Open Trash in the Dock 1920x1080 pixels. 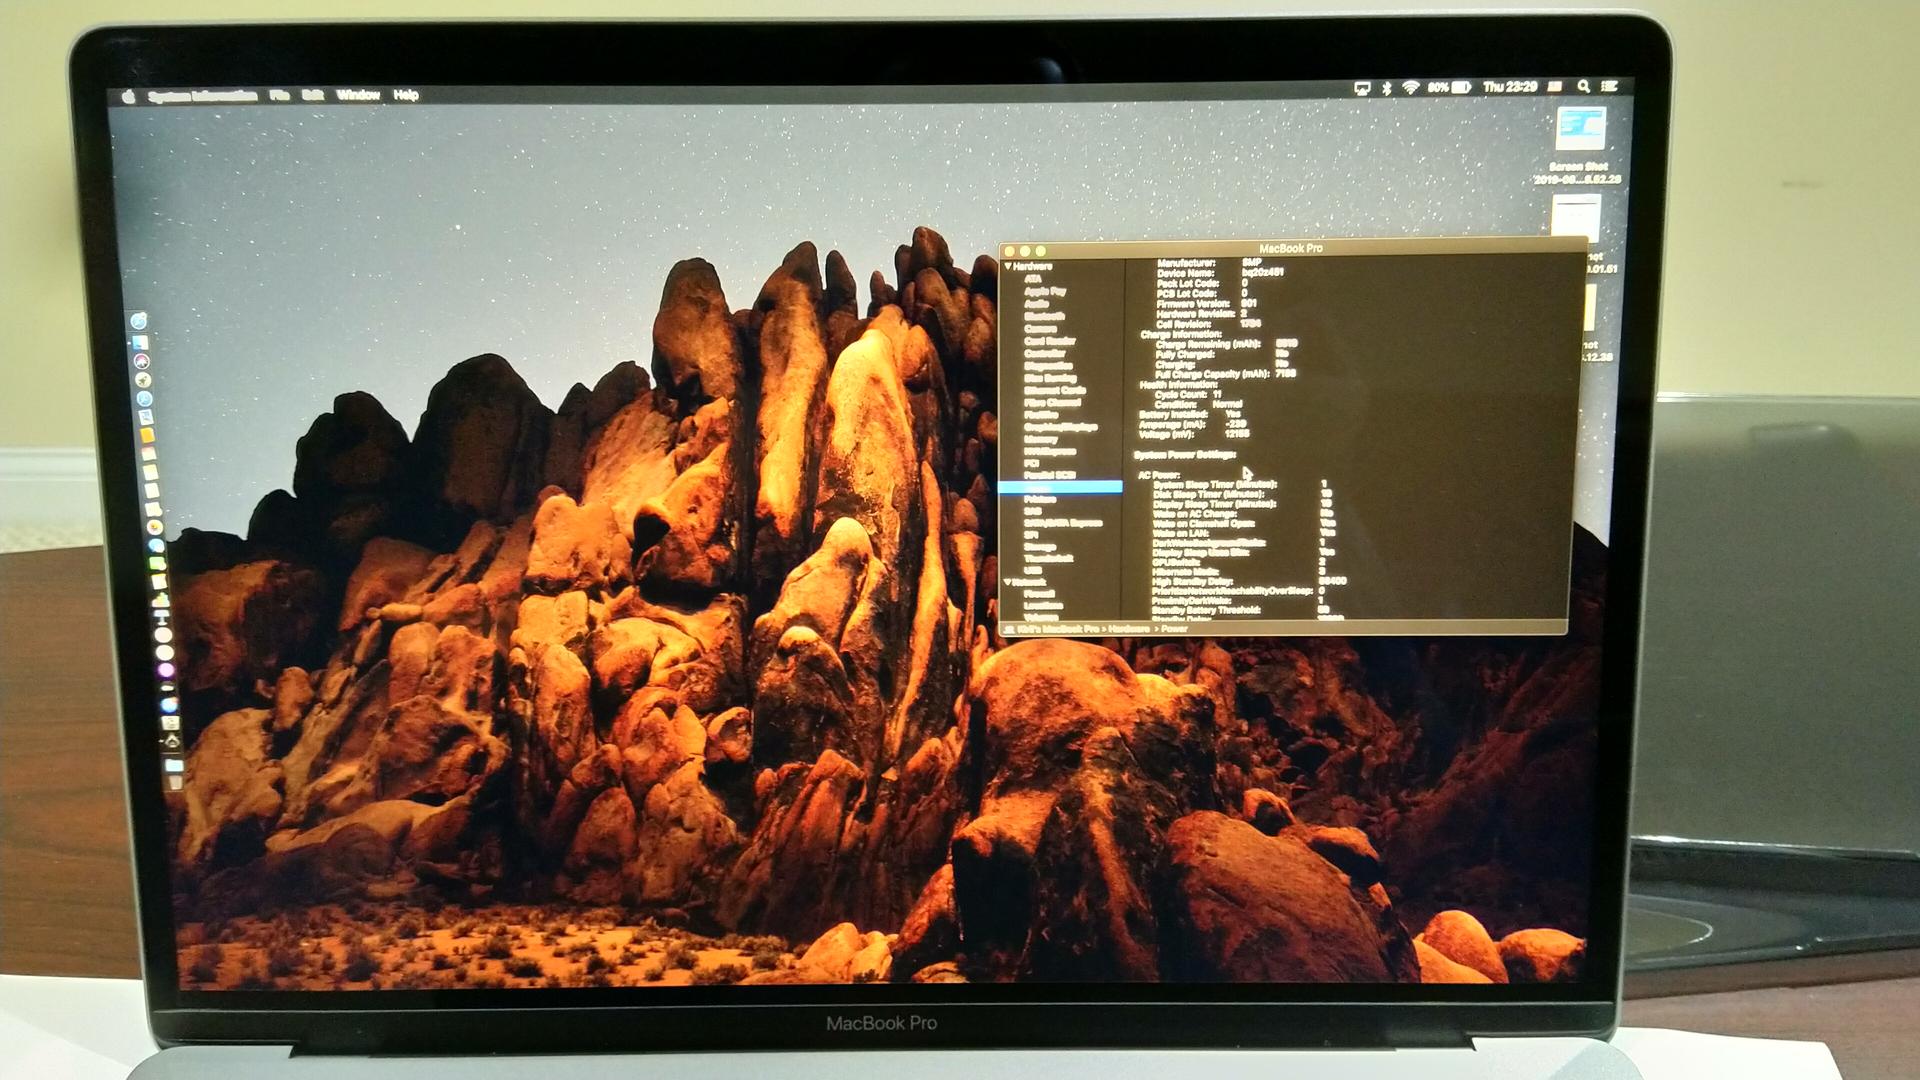175,784
